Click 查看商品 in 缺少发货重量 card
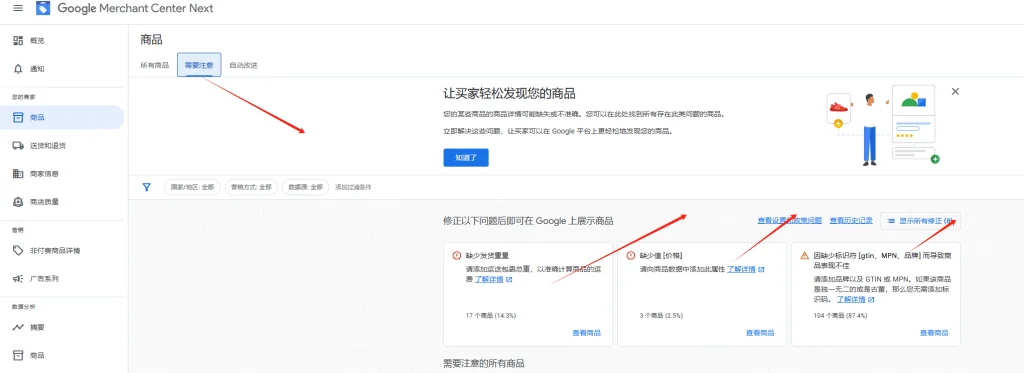1024x373 pixels. coord(586,332)
